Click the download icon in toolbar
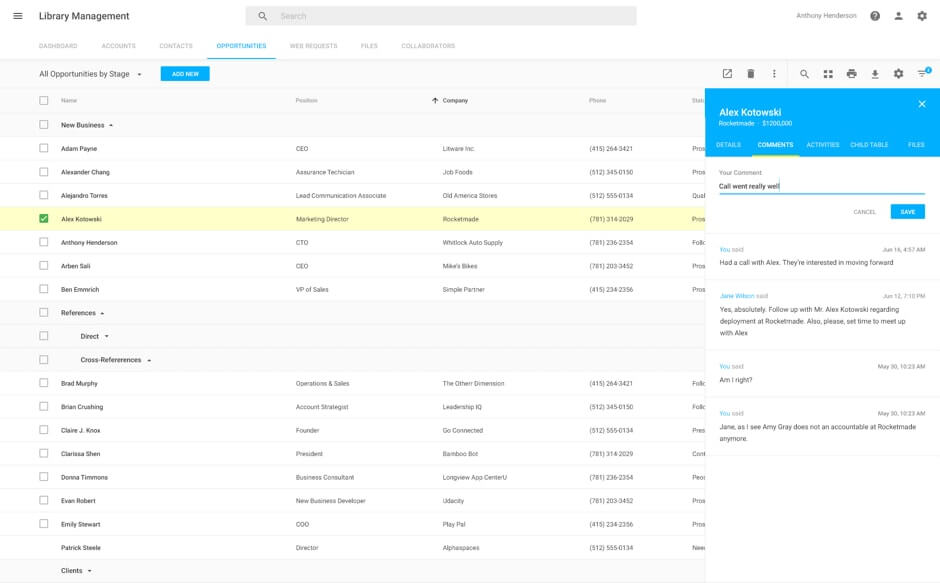 click(875, 74)
